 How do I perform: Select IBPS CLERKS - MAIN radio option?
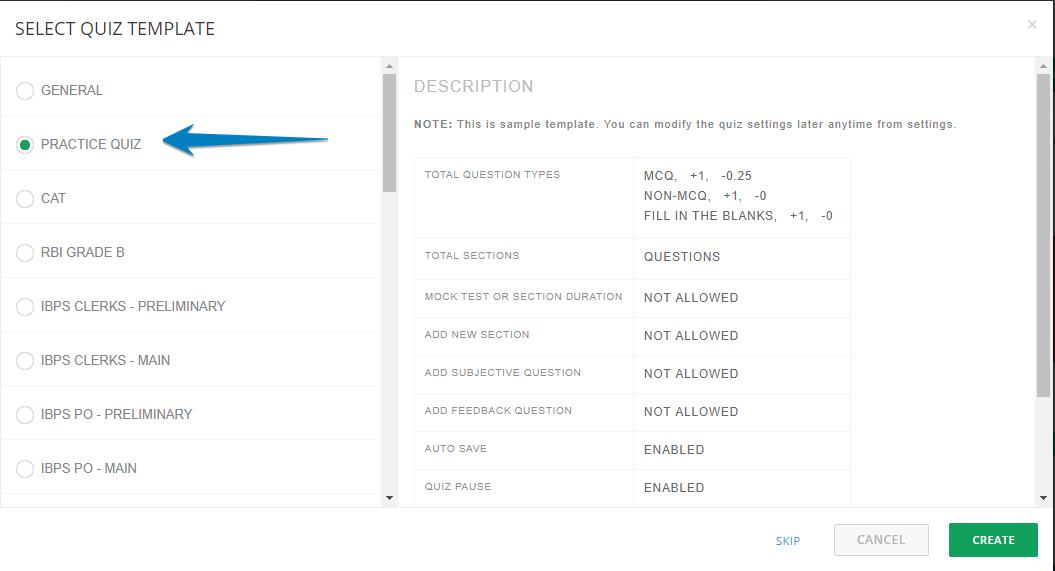tap(25, 360)
